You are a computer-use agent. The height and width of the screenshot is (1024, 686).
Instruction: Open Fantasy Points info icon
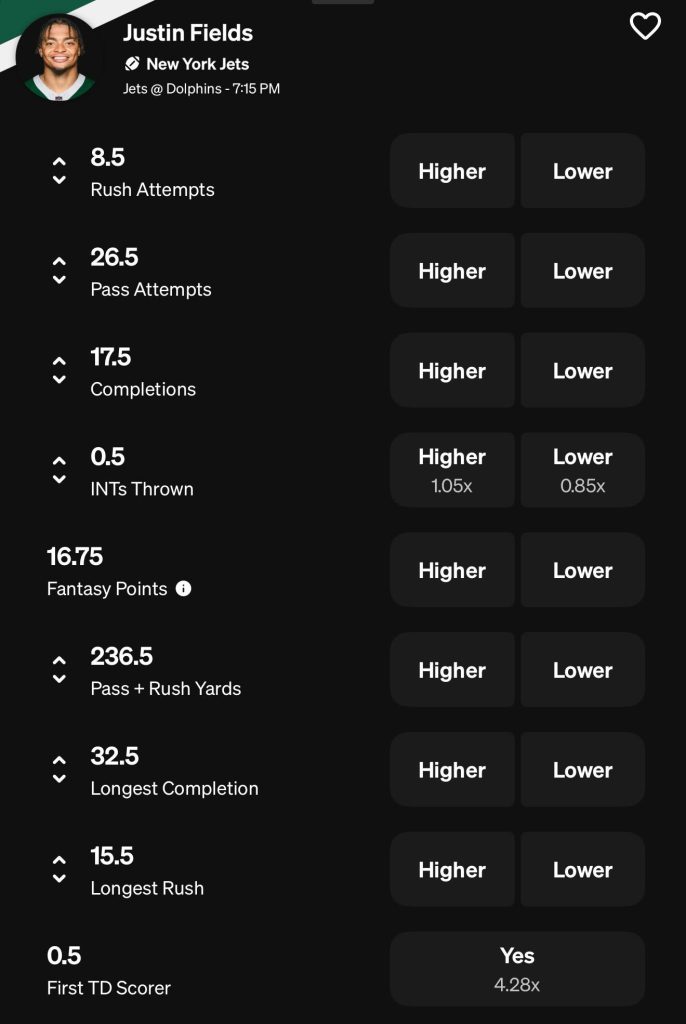(x=183, y=589)
